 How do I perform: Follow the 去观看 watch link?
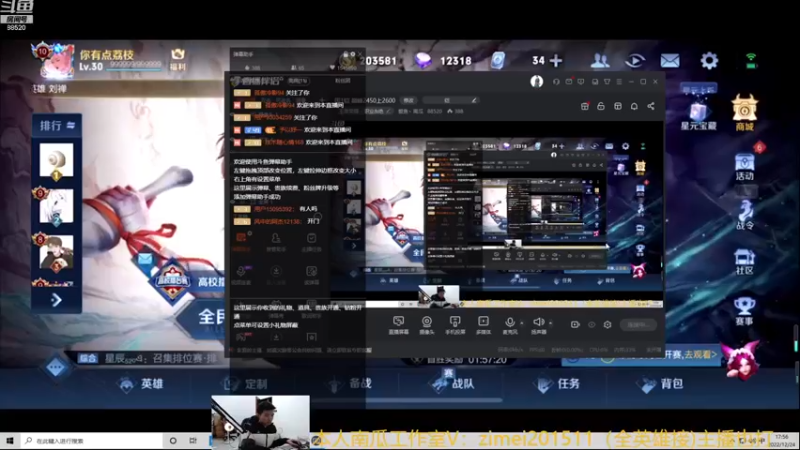point(702,354)
